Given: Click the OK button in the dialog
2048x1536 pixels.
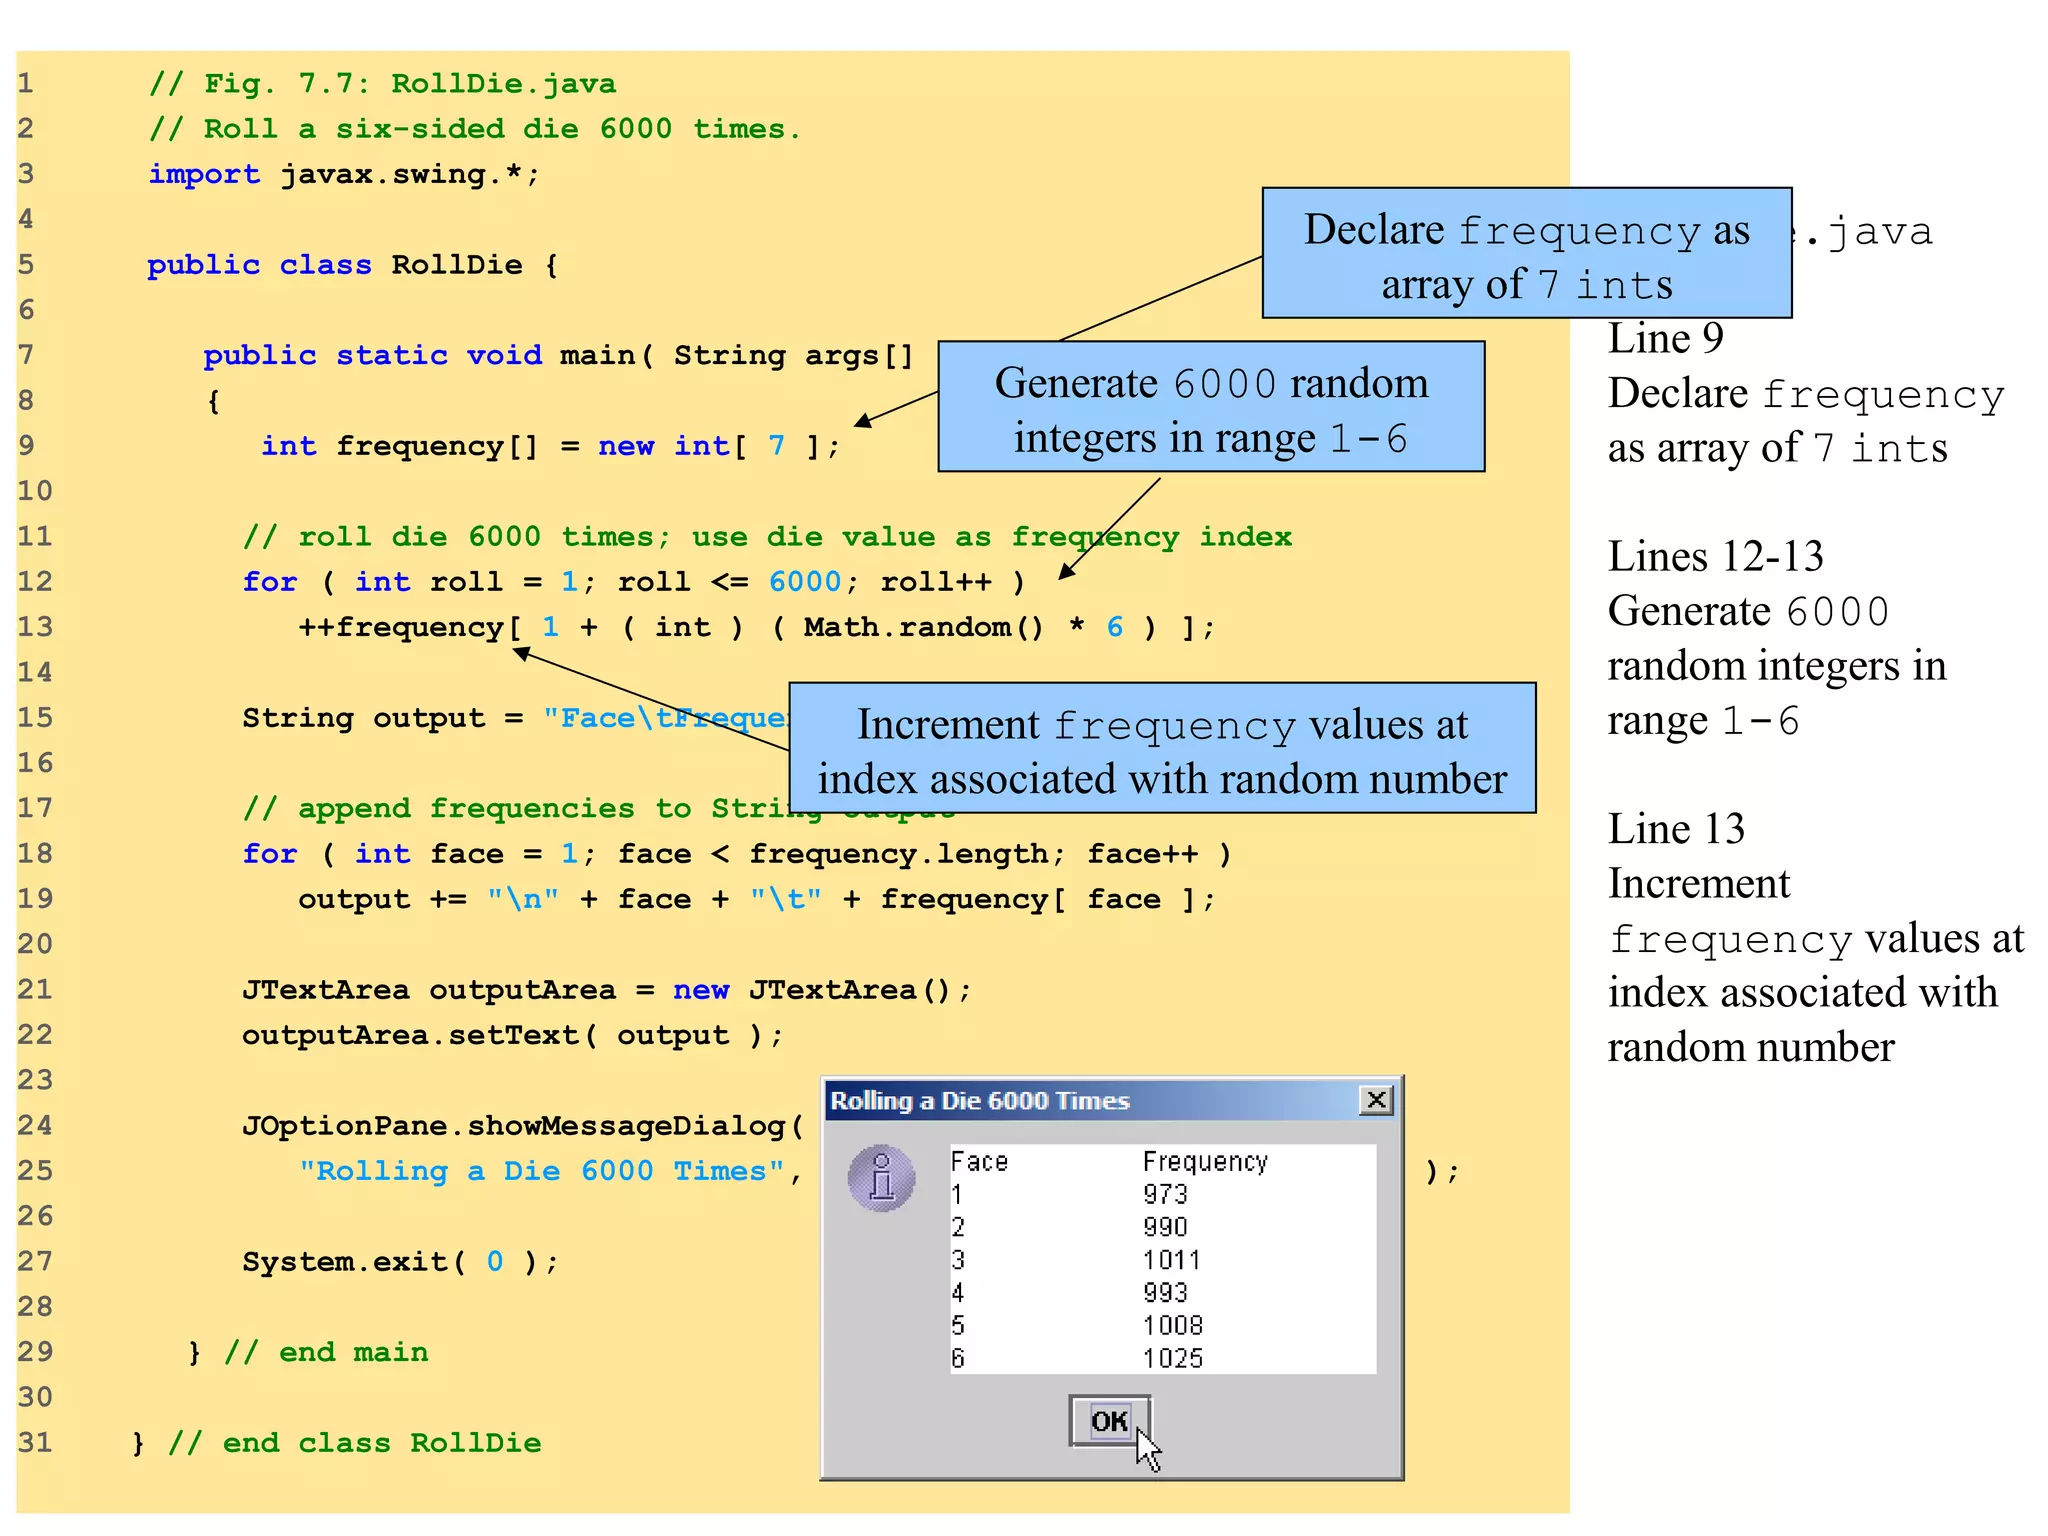Looking at the screenshot, I should click(x=1109, y=1421).
